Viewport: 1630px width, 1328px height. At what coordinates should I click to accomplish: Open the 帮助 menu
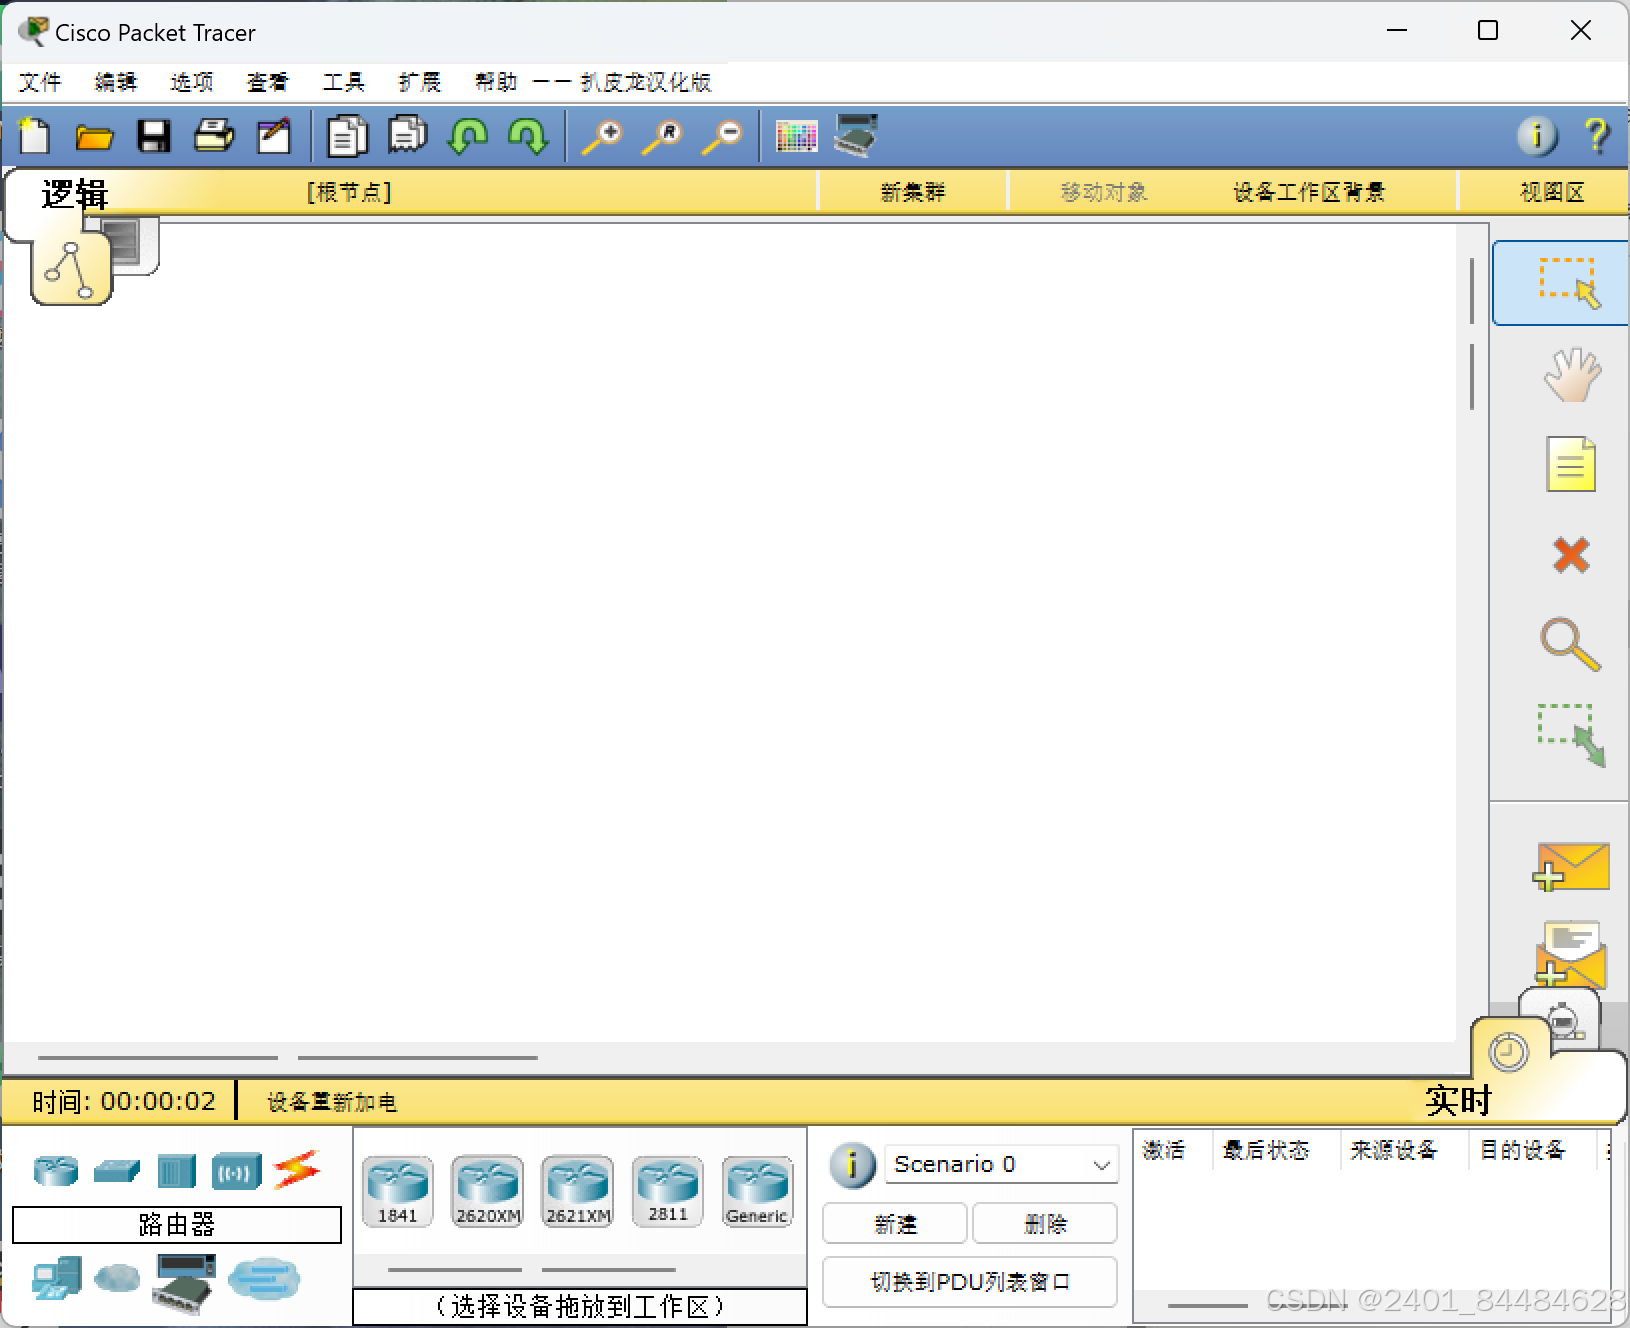coord(496,82)
